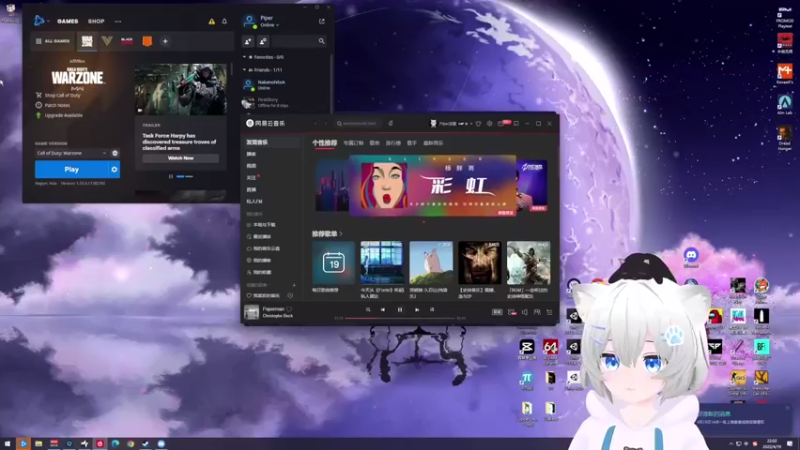Open the SHOP tab in Battle.net
The width and height of the screenshot is (800, 450).
click(96, 21)
